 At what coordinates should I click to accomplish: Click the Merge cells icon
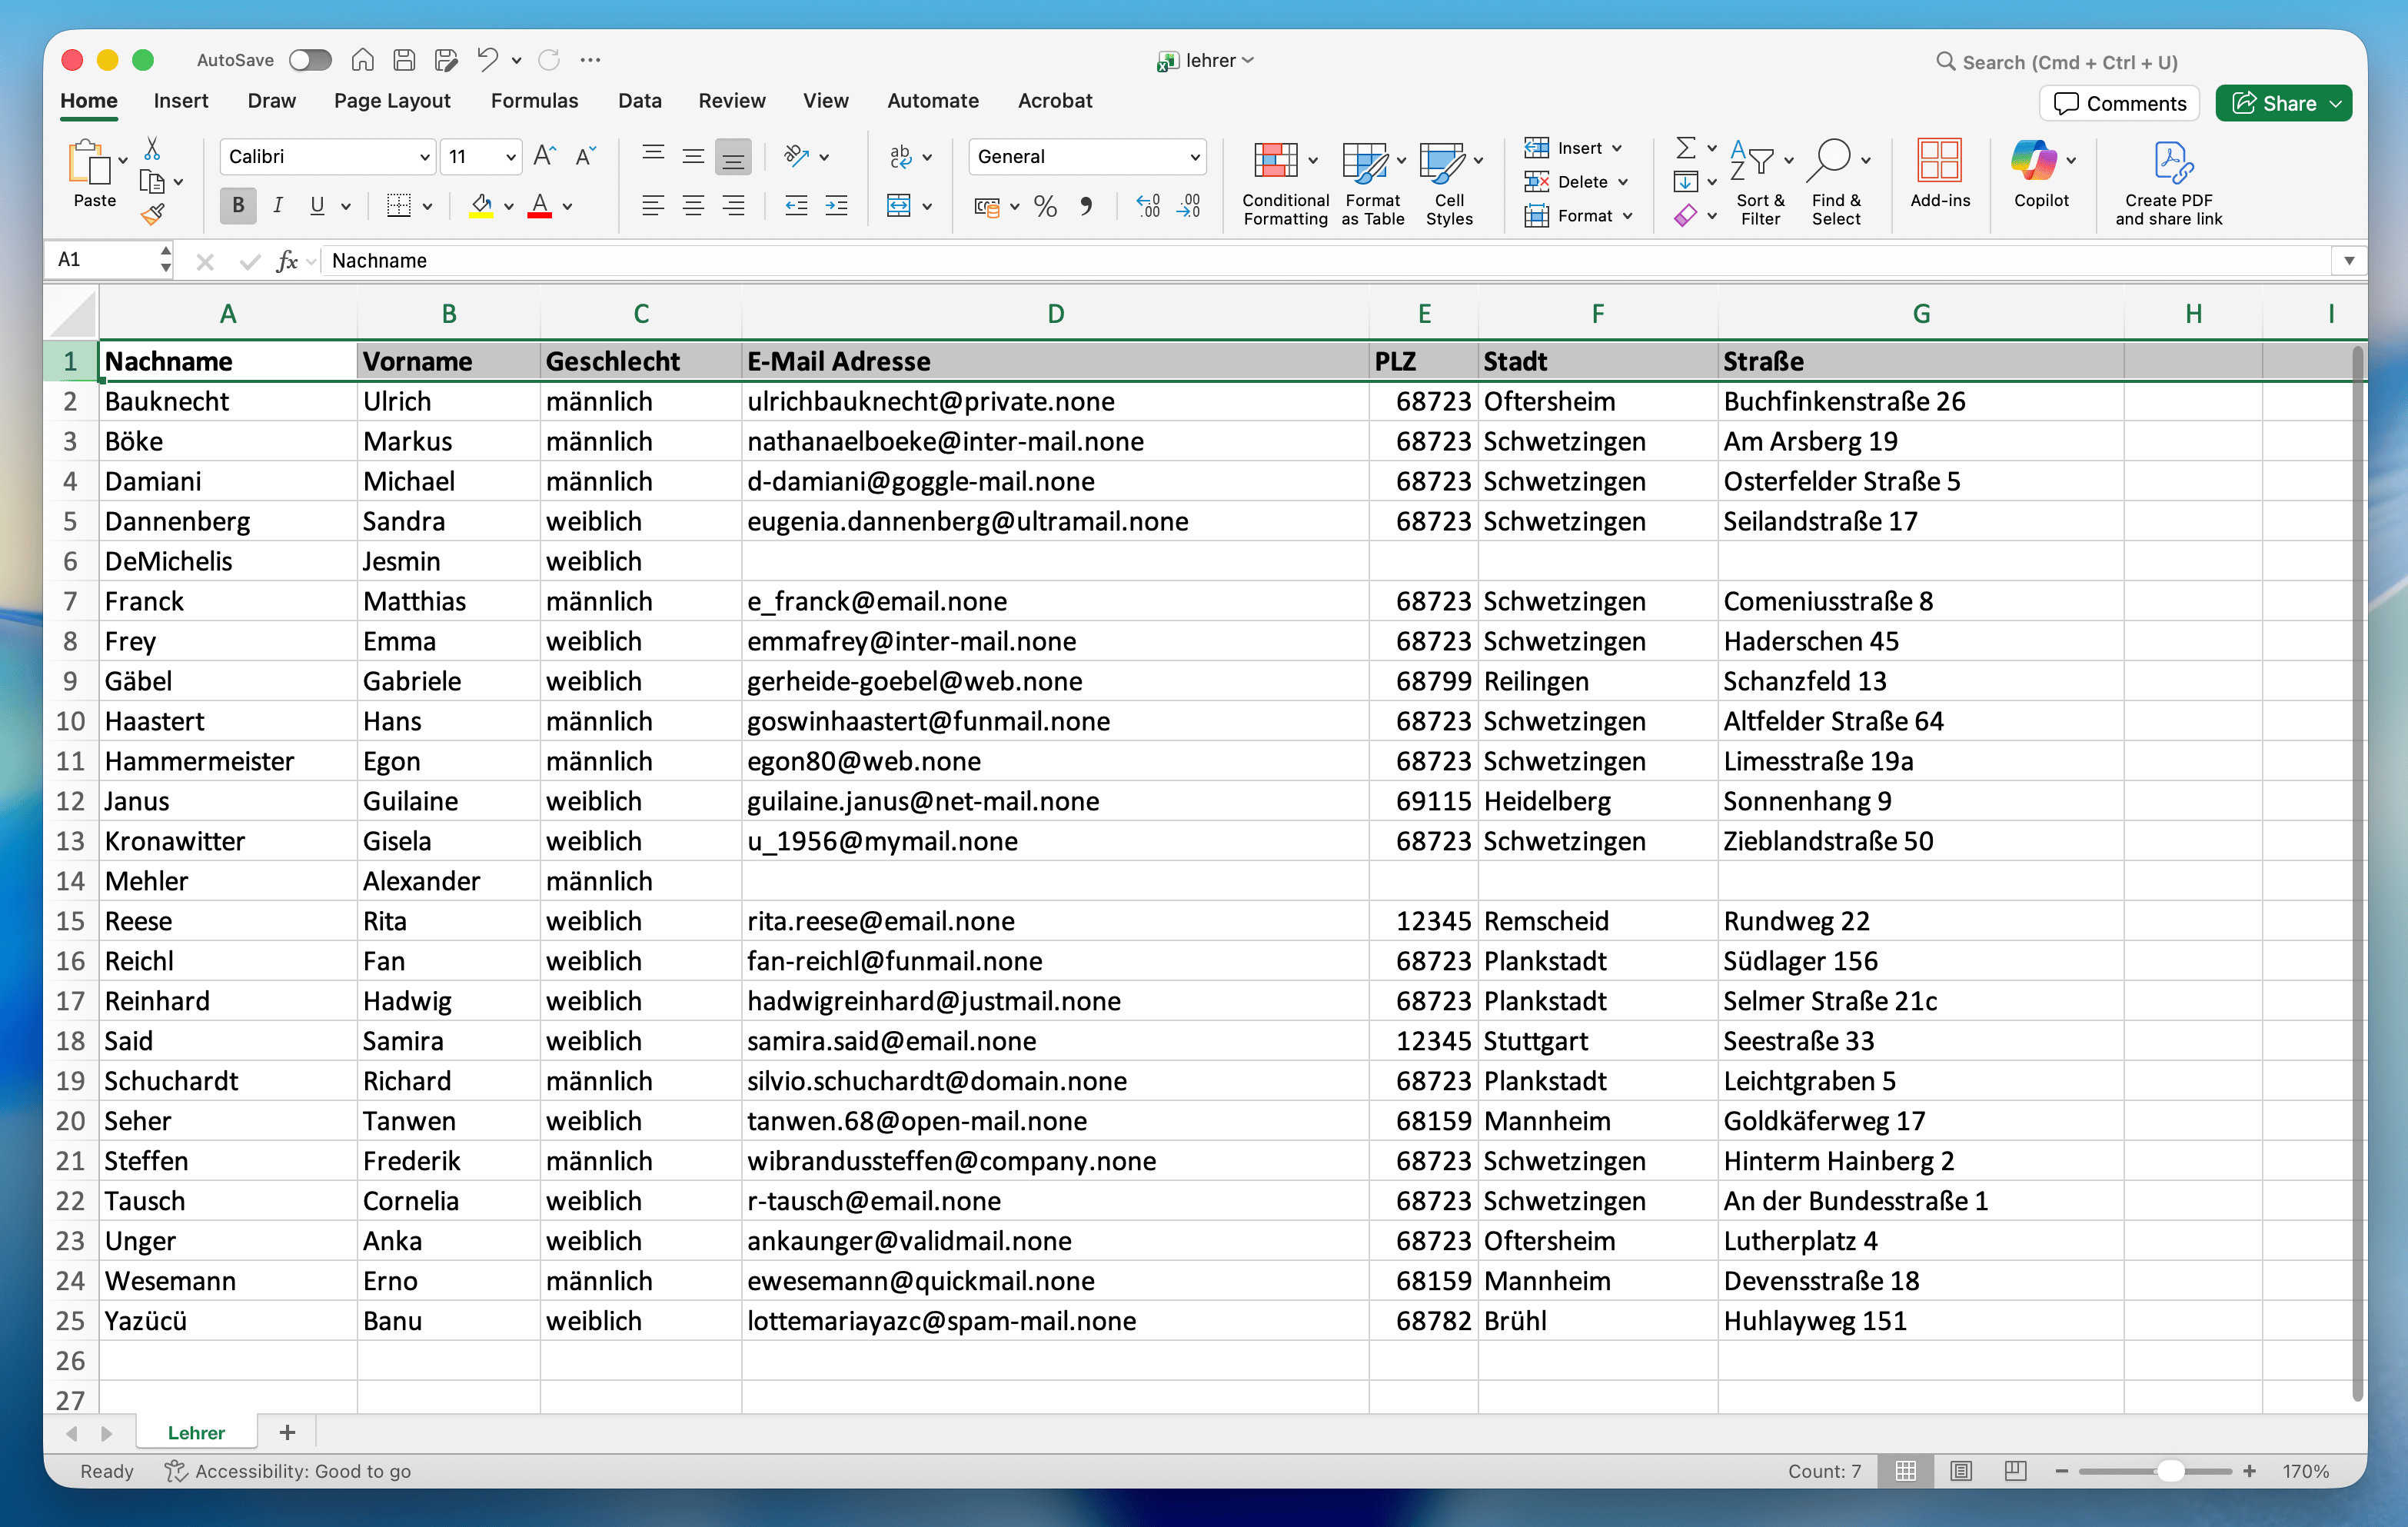[x=899, y=207]
